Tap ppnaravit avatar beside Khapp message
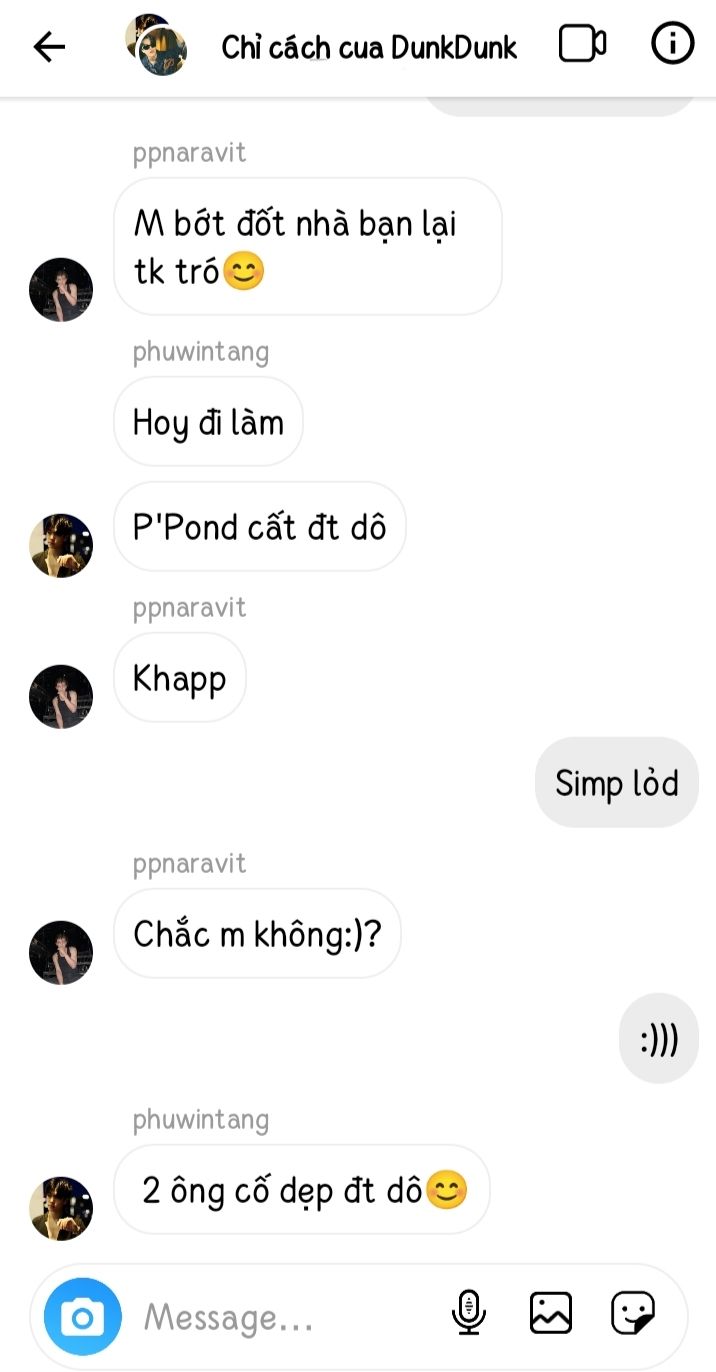The width and height of the screenshot is (716, 1372). pyautogui.click(x=61, y=696)
